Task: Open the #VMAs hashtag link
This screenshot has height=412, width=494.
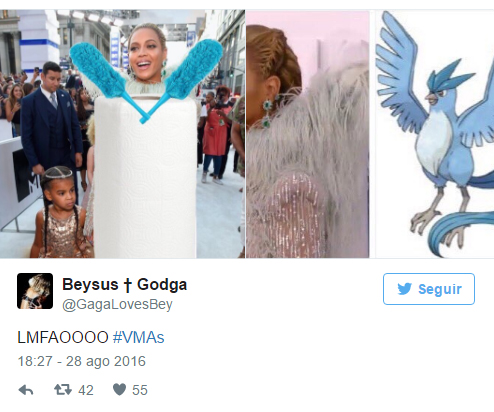Action: coord(138,337)
